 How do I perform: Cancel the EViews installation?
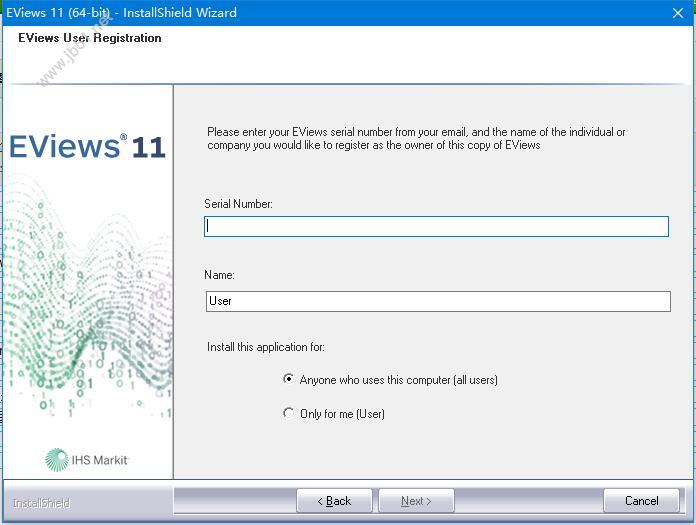click(641, 501)
